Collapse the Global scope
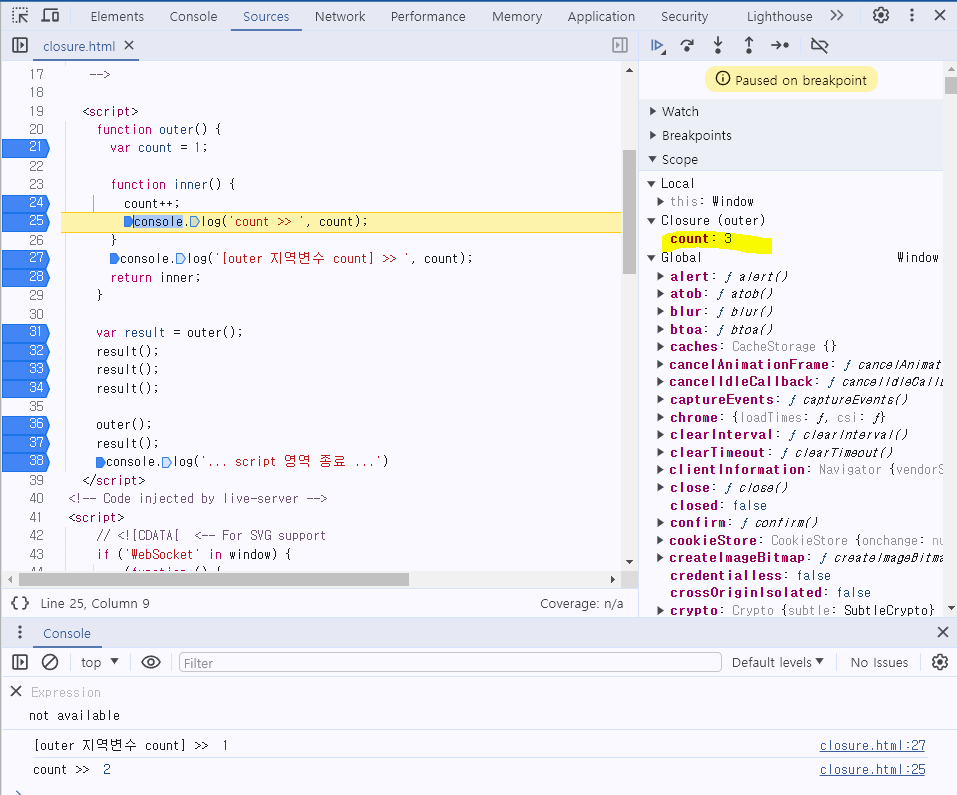957x795 pixels. click(652, 257)
